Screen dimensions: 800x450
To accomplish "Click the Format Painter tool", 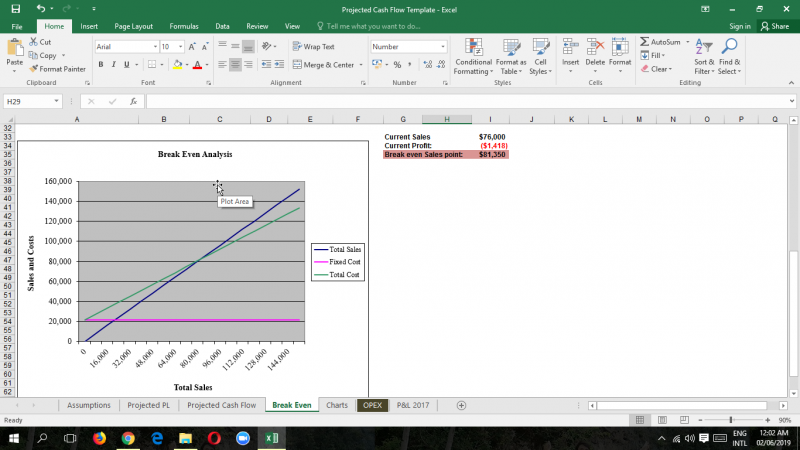I will pyautogui.click(x=61, y=69).
